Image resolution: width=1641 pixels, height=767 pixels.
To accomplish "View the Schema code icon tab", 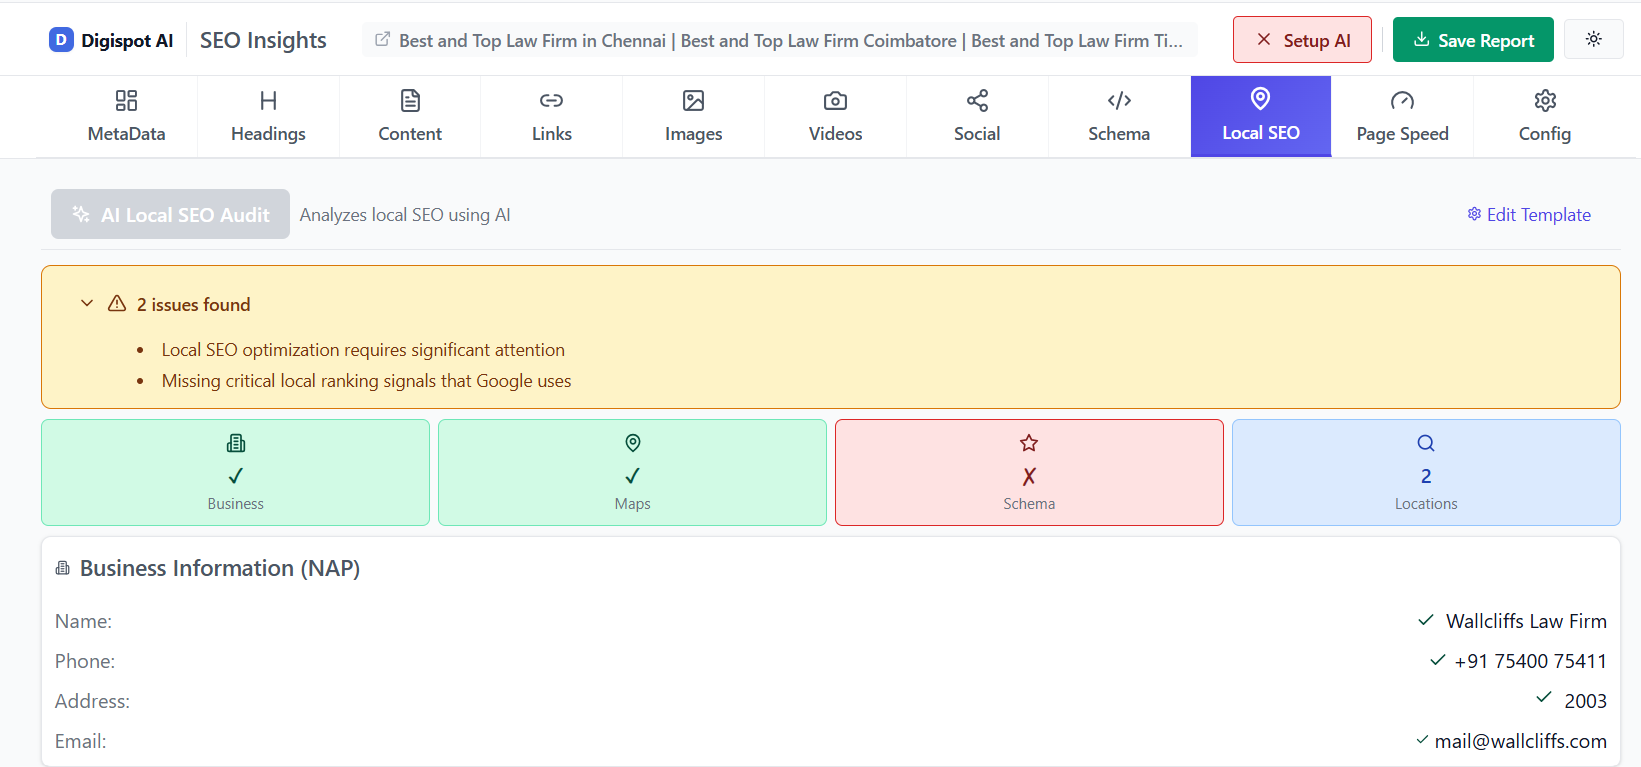I will [x=1119, y=101].
